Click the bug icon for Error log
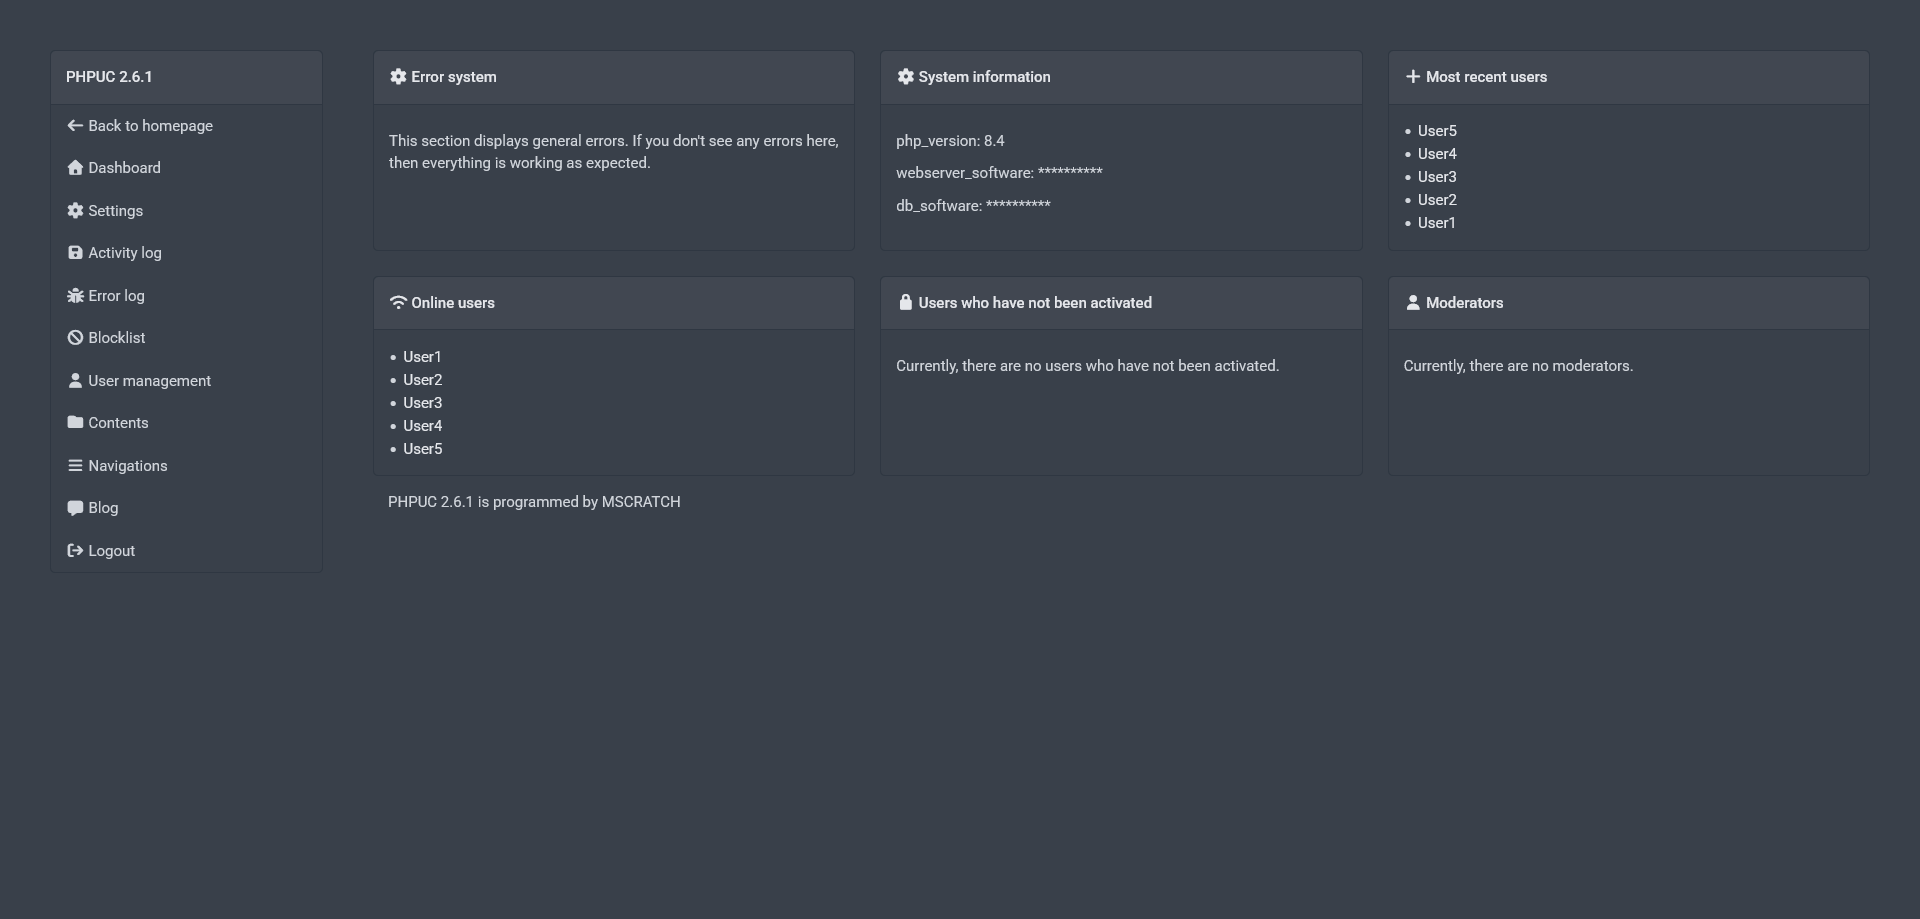This screenshot has height=919, width=1920. pos(75,296)
